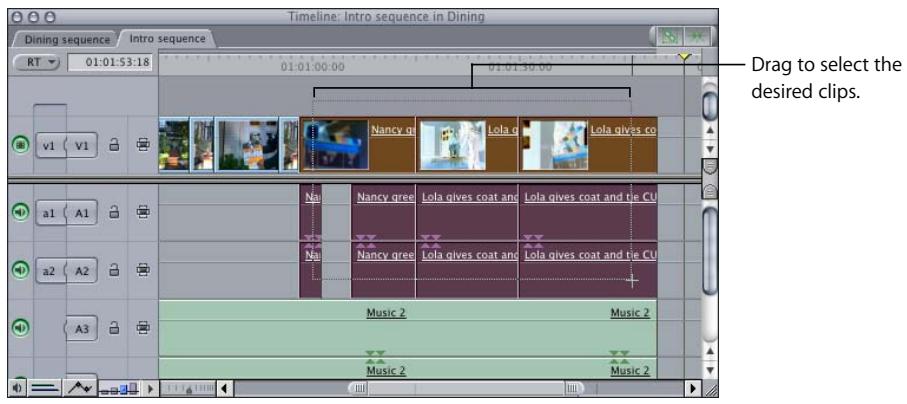The width and height of the screenshot is (907, 404).
Task: Click the a1 source control
Action: click(x=49, y=213)
